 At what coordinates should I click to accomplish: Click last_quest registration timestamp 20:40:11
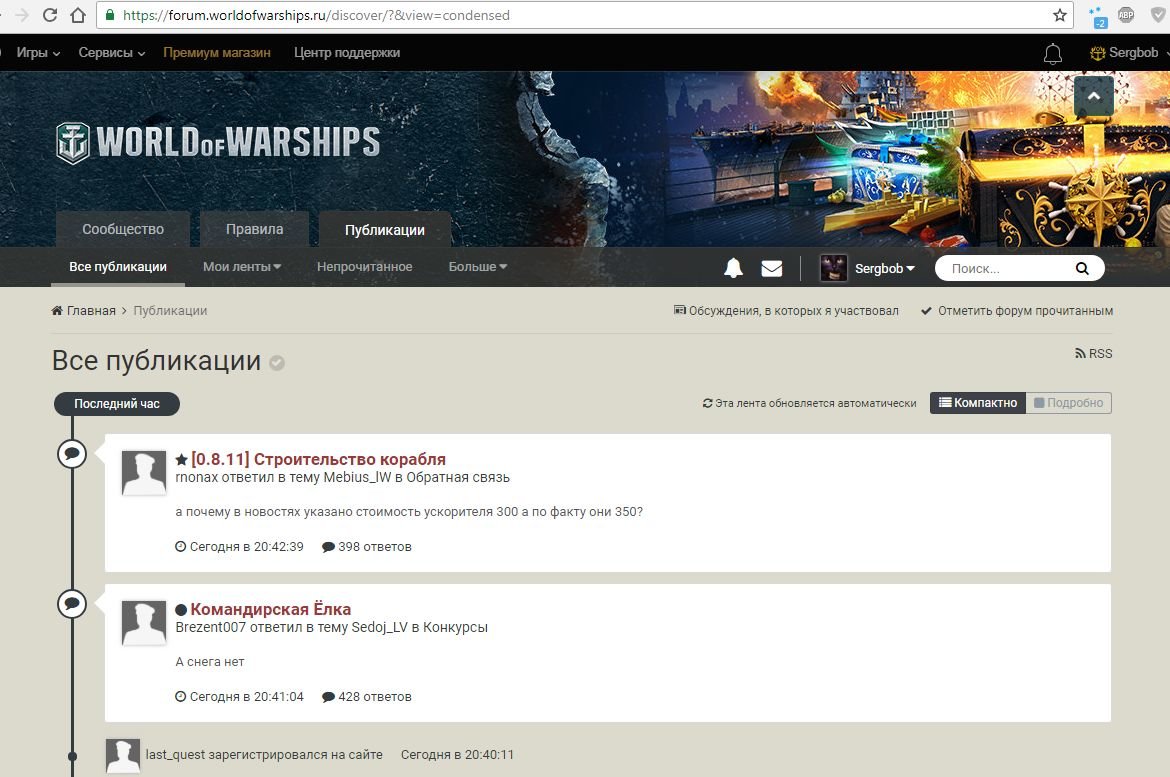click(x=457, y=755)
